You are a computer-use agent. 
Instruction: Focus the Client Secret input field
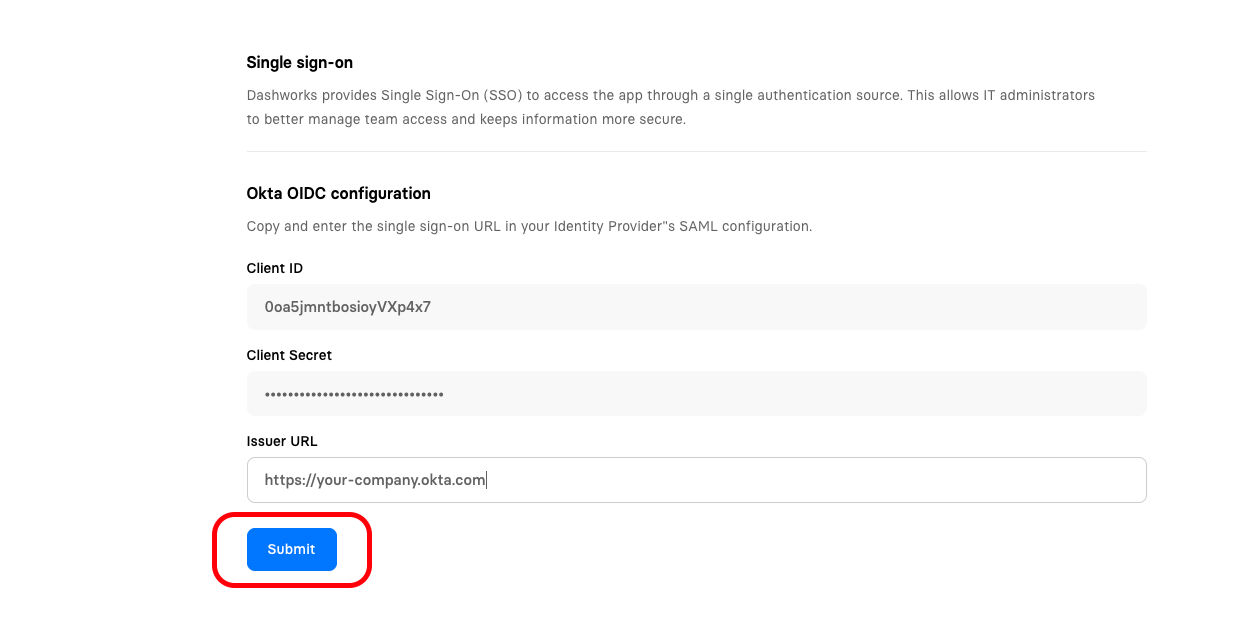(696, 394)
